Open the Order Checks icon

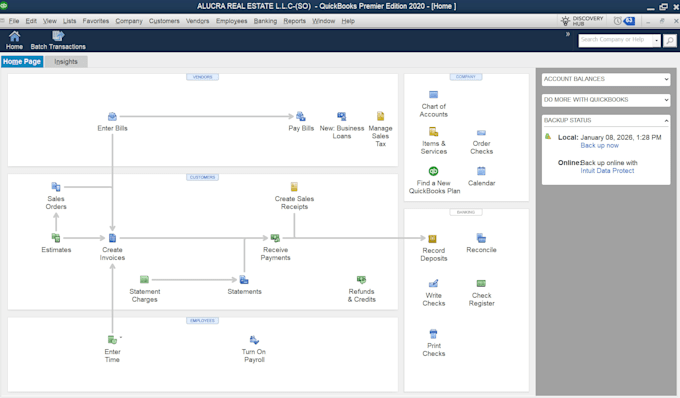click(x=481, y=133)
